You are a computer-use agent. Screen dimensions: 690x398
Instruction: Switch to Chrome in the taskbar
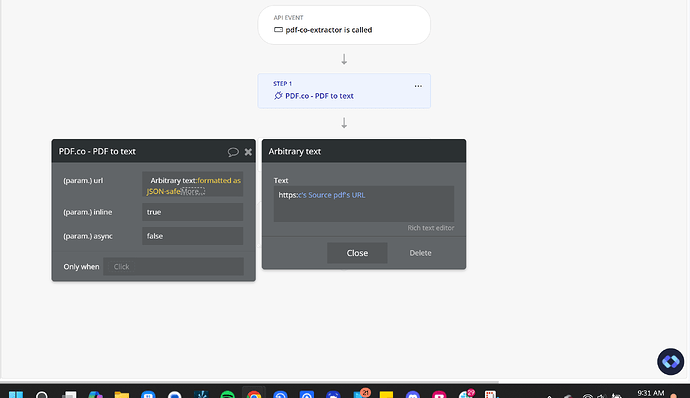tap(254, 395)
